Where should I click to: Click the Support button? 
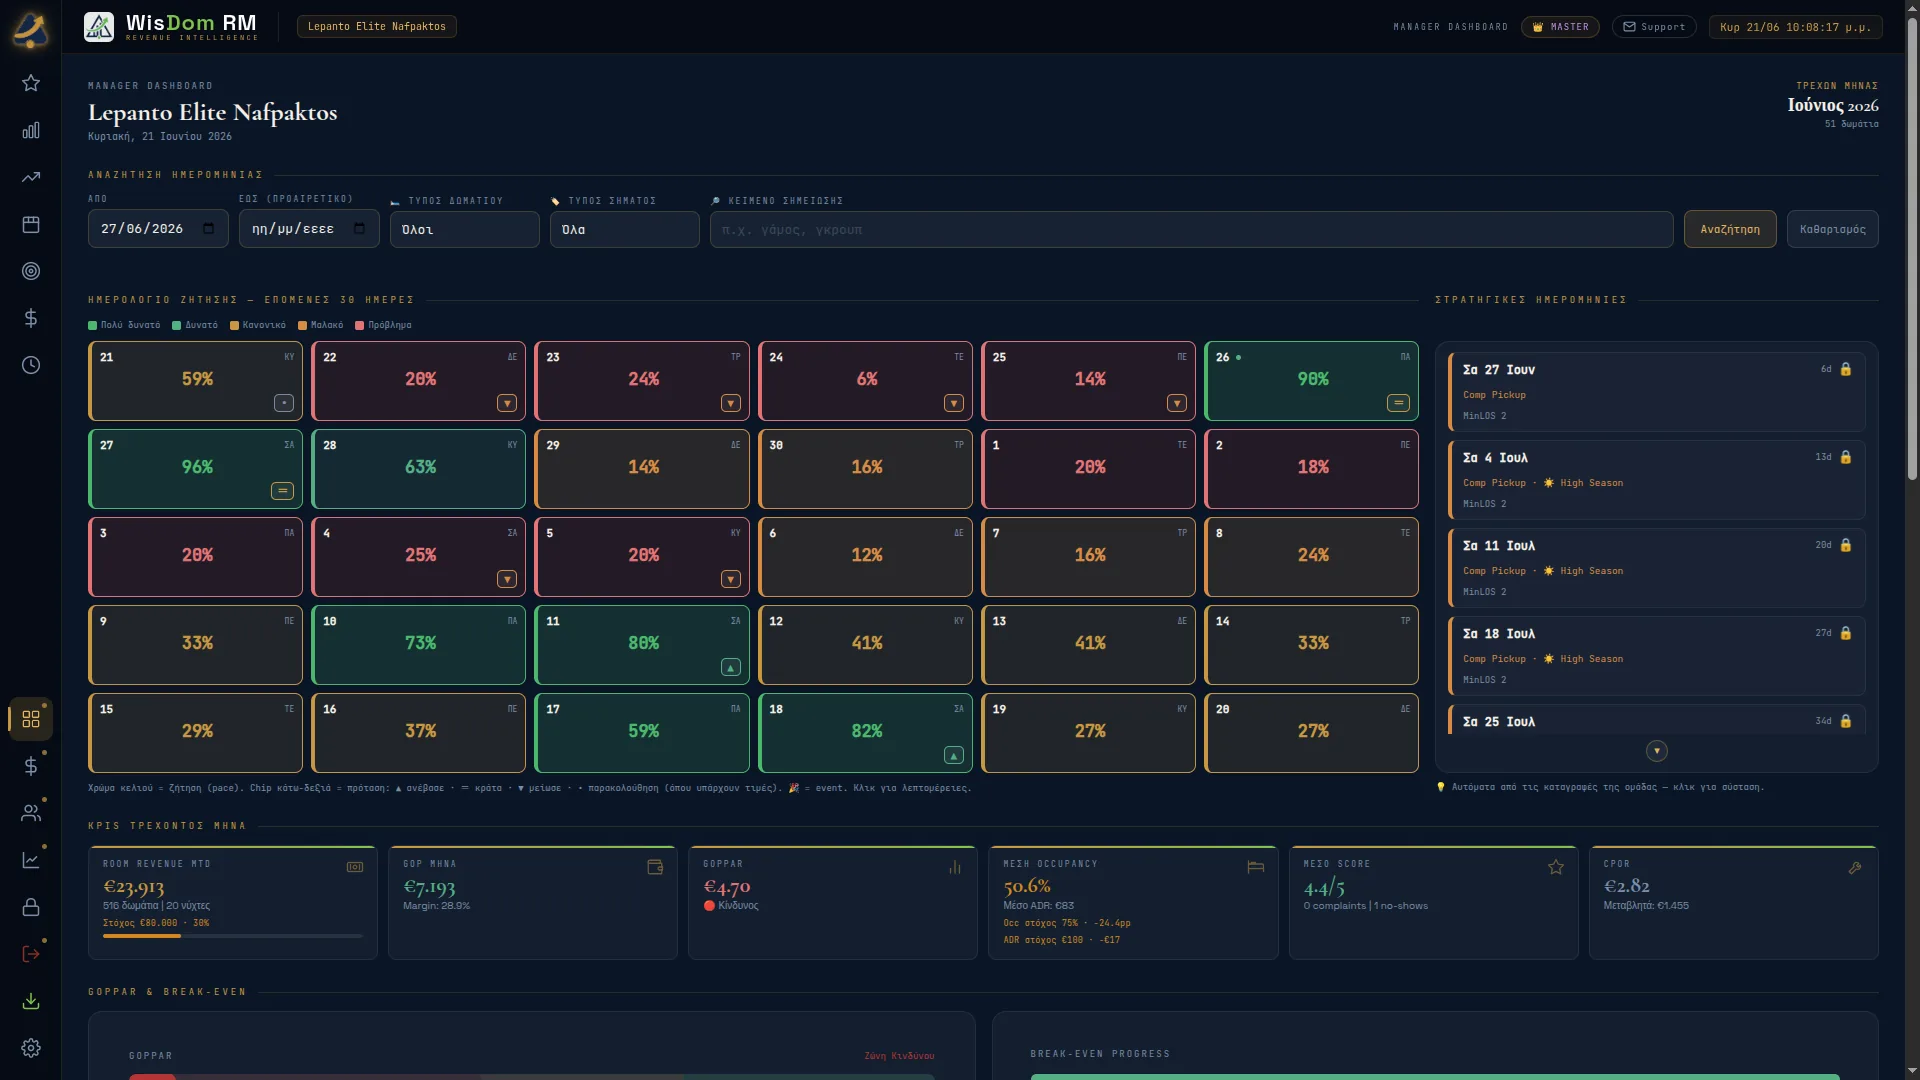coord(1654,27)
